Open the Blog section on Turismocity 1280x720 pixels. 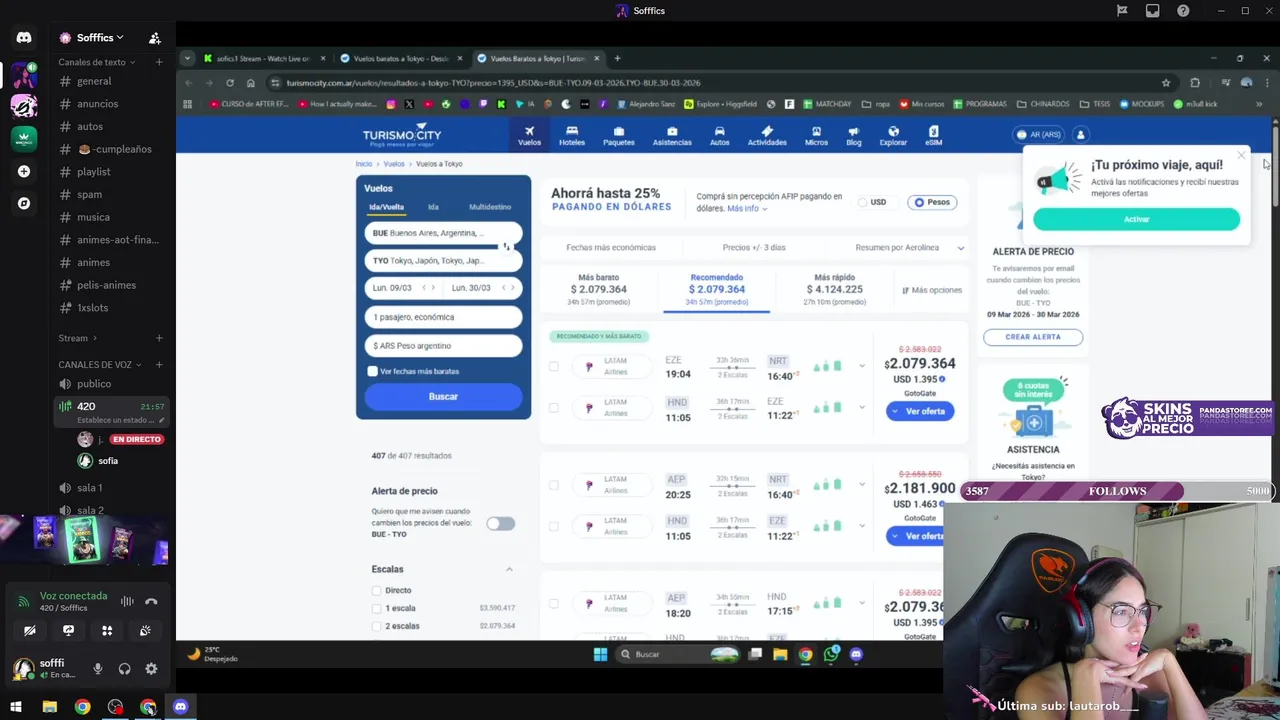click(x=853, y=136)
